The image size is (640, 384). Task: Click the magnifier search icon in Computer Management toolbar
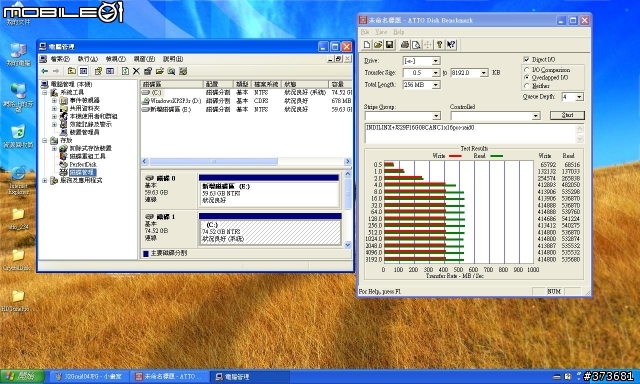coord(171,71)
